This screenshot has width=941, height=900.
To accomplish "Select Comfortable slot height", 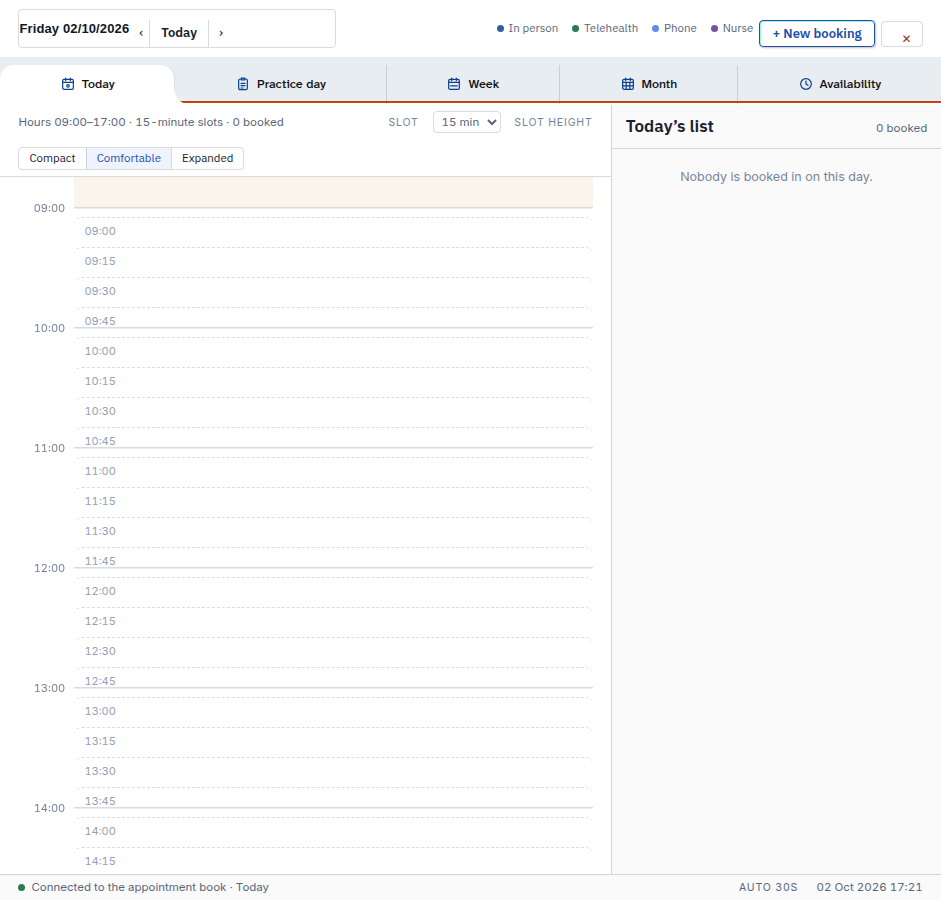I will (129, 158).
